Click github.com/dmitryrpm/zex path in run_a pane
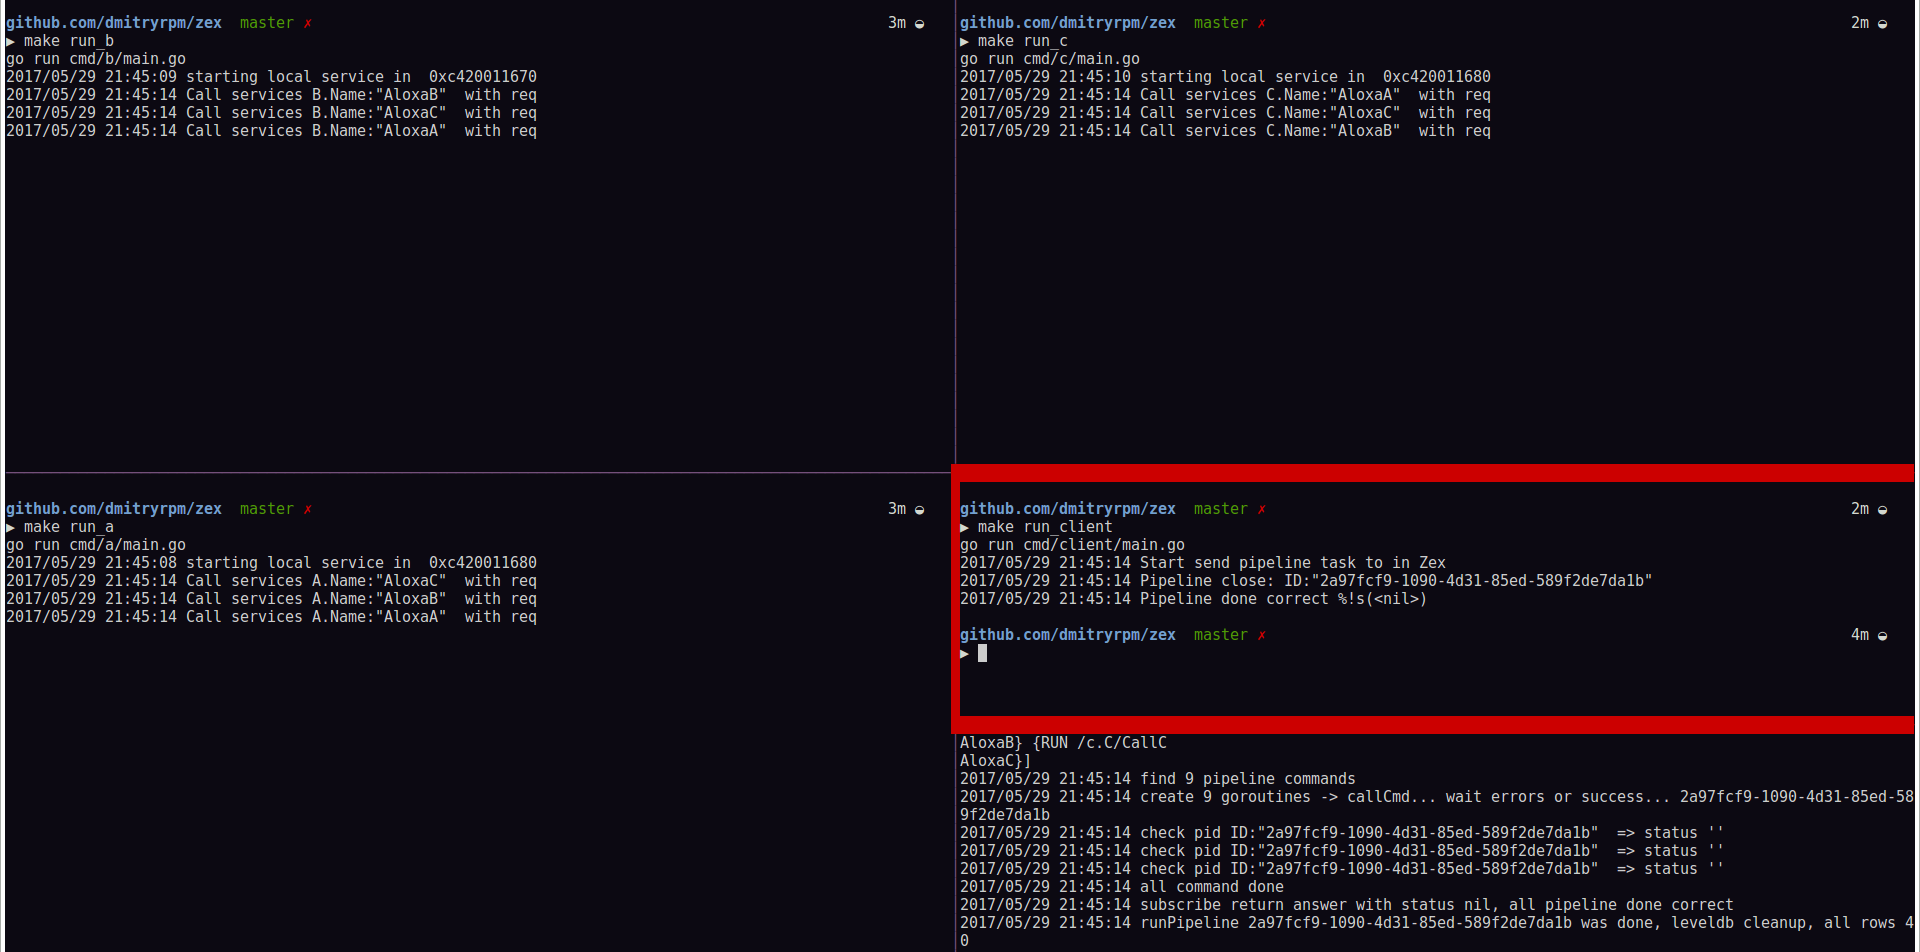Viewport: 1920px width, 952px height. coord(114,509)
